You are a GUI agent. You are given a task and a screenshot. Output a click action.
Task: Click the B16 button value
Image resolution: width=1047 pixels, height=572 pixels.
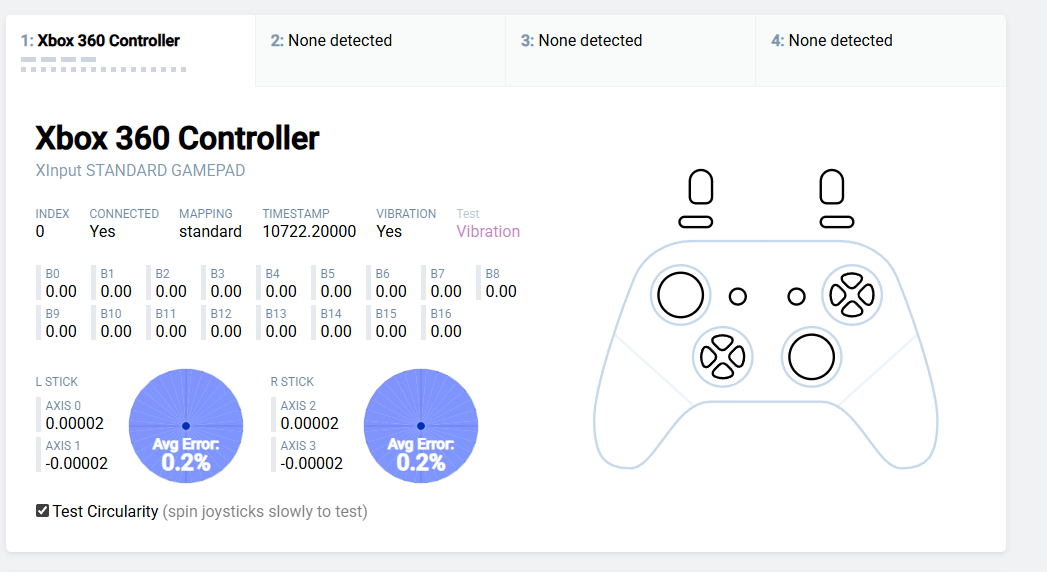tap(446, 332)
